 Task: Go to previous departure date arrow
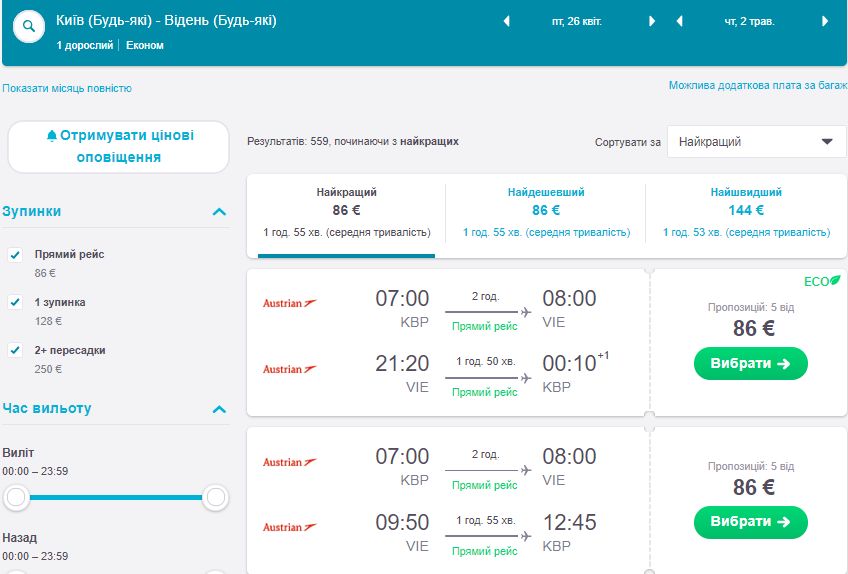[506, 21]
